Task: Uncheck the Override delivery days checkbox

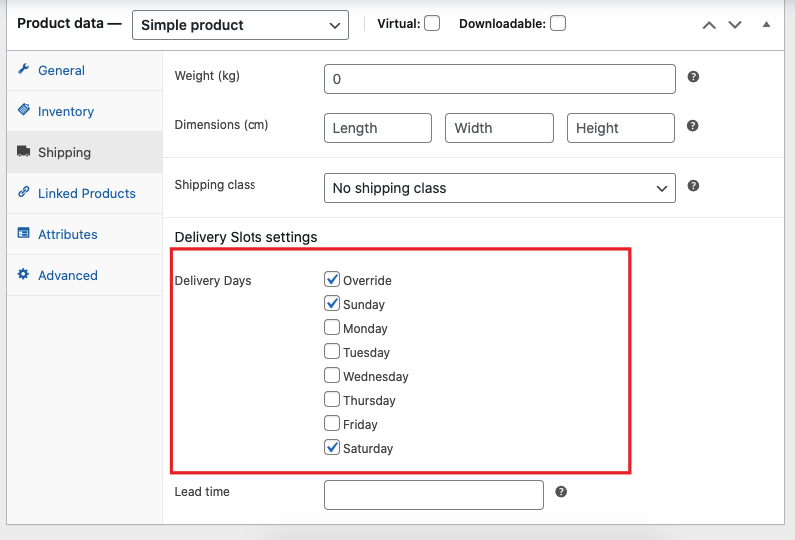Action: 332,279
